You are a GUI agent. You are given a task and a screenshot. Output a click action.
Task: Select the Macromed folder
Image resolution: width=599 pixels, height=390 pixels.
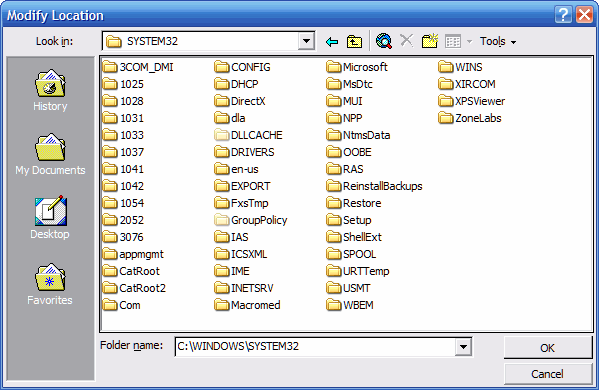247,305
